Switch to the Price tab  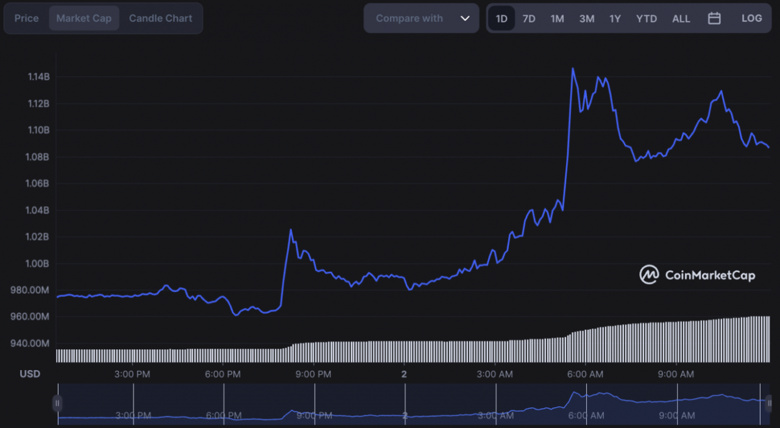27,18
